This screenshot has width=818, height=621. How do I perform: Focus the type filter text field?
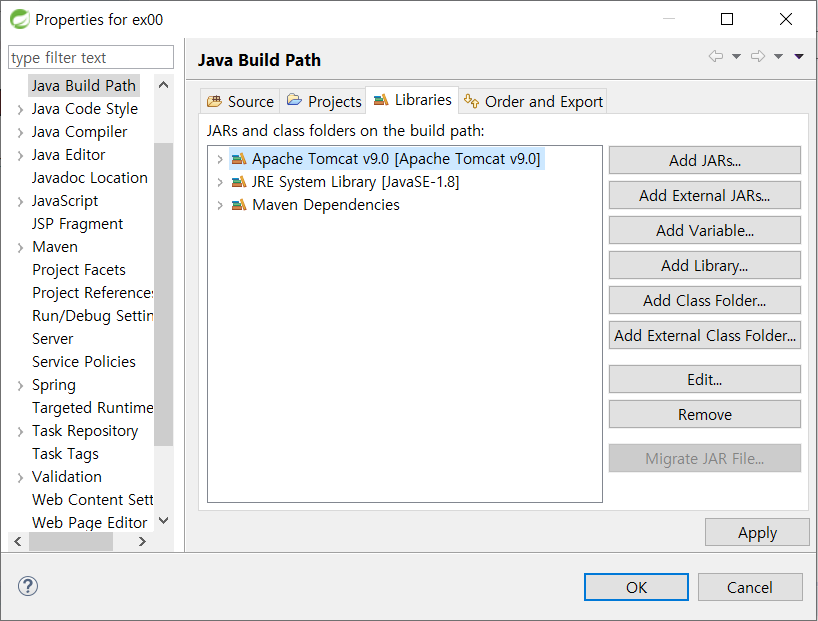point(91,57)
